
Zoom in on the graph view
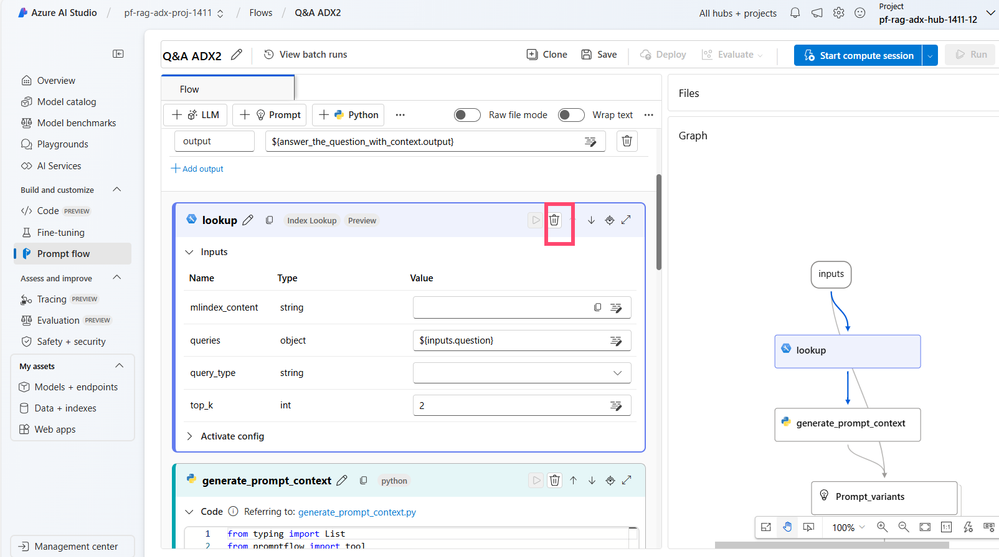pyautogui.click(x=882, y=527)
